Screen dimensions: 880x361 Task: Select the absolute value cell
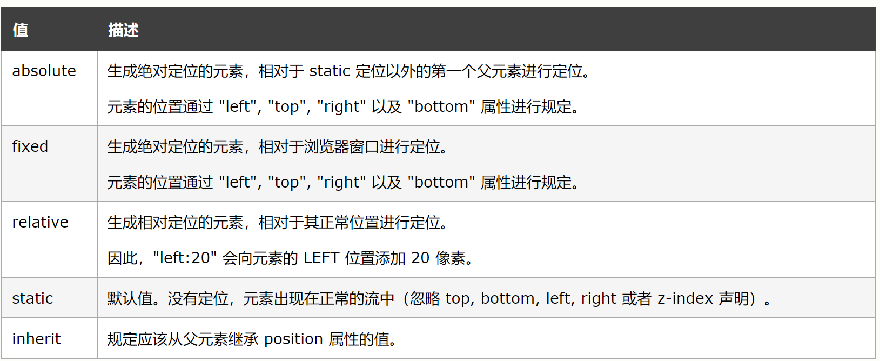click(44, 71)
